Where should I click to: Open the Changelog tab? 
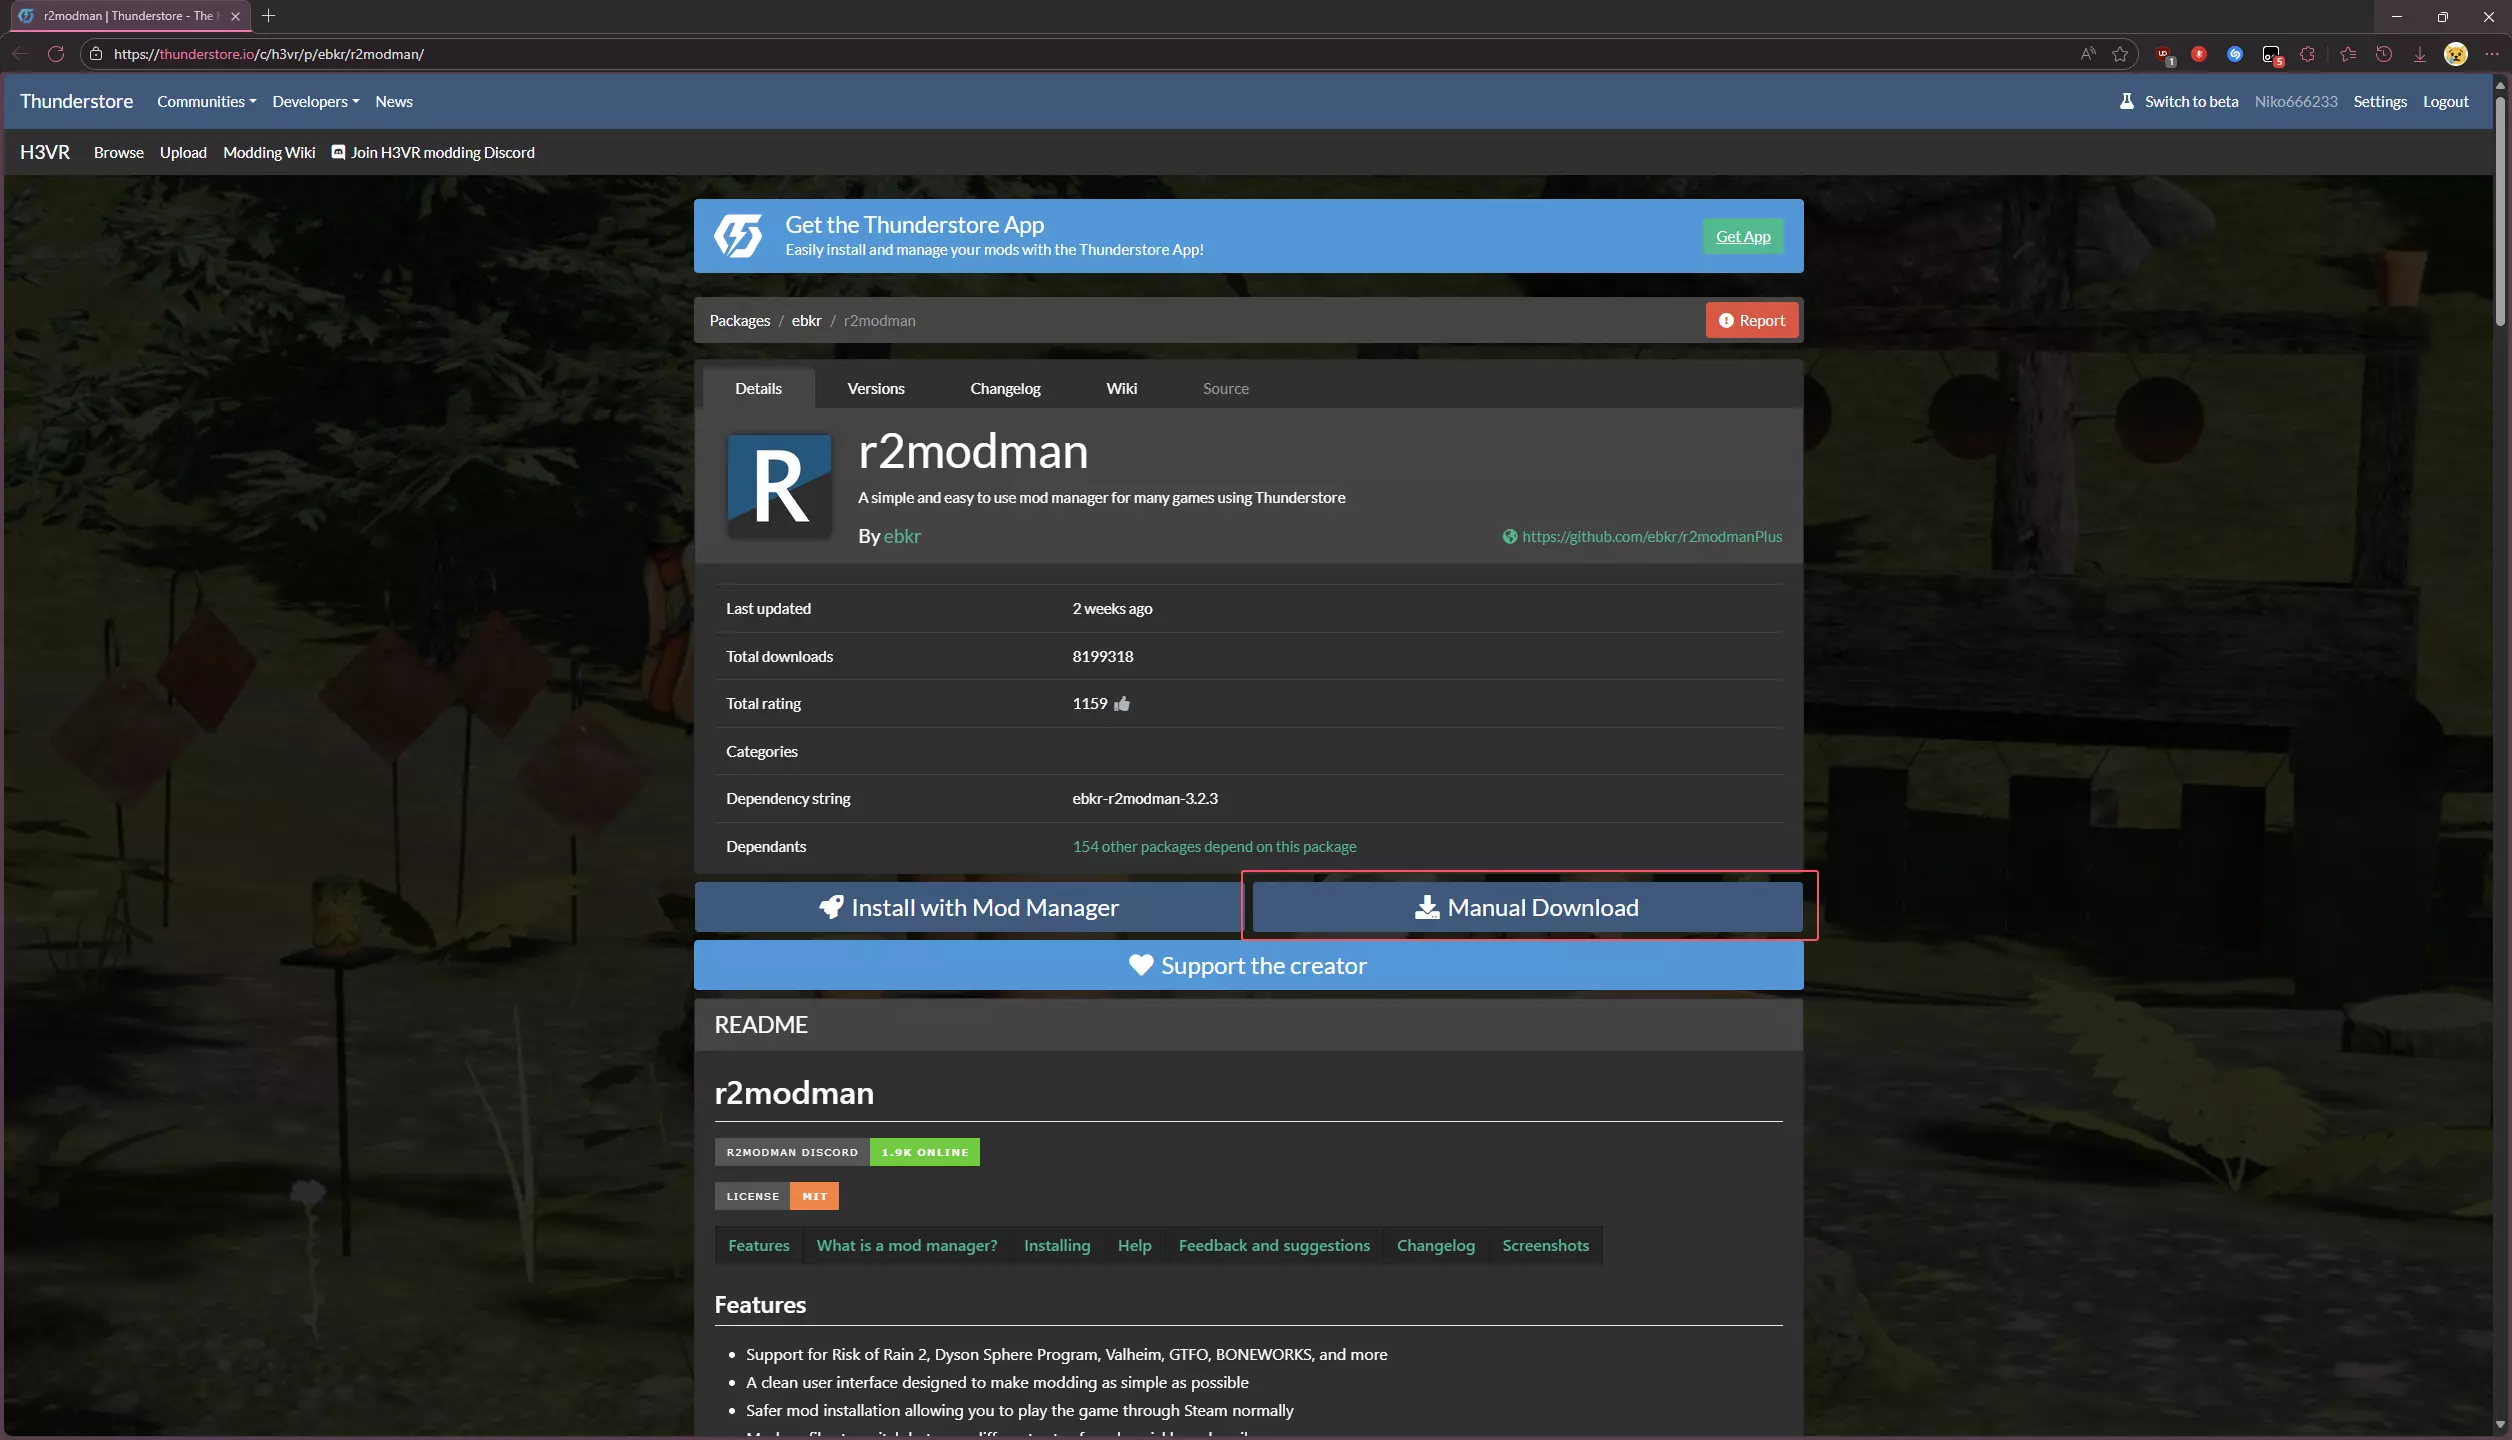point(1005,388)
